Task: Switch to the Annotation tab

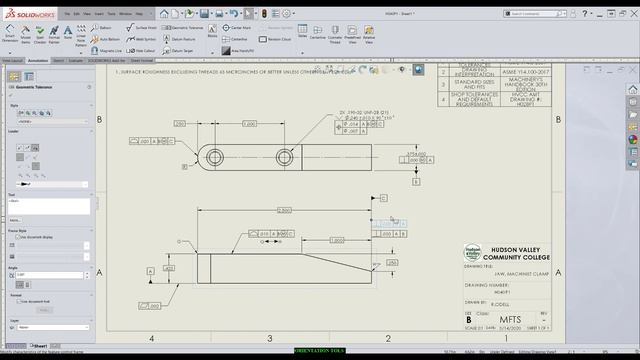Action: (38, 60)
